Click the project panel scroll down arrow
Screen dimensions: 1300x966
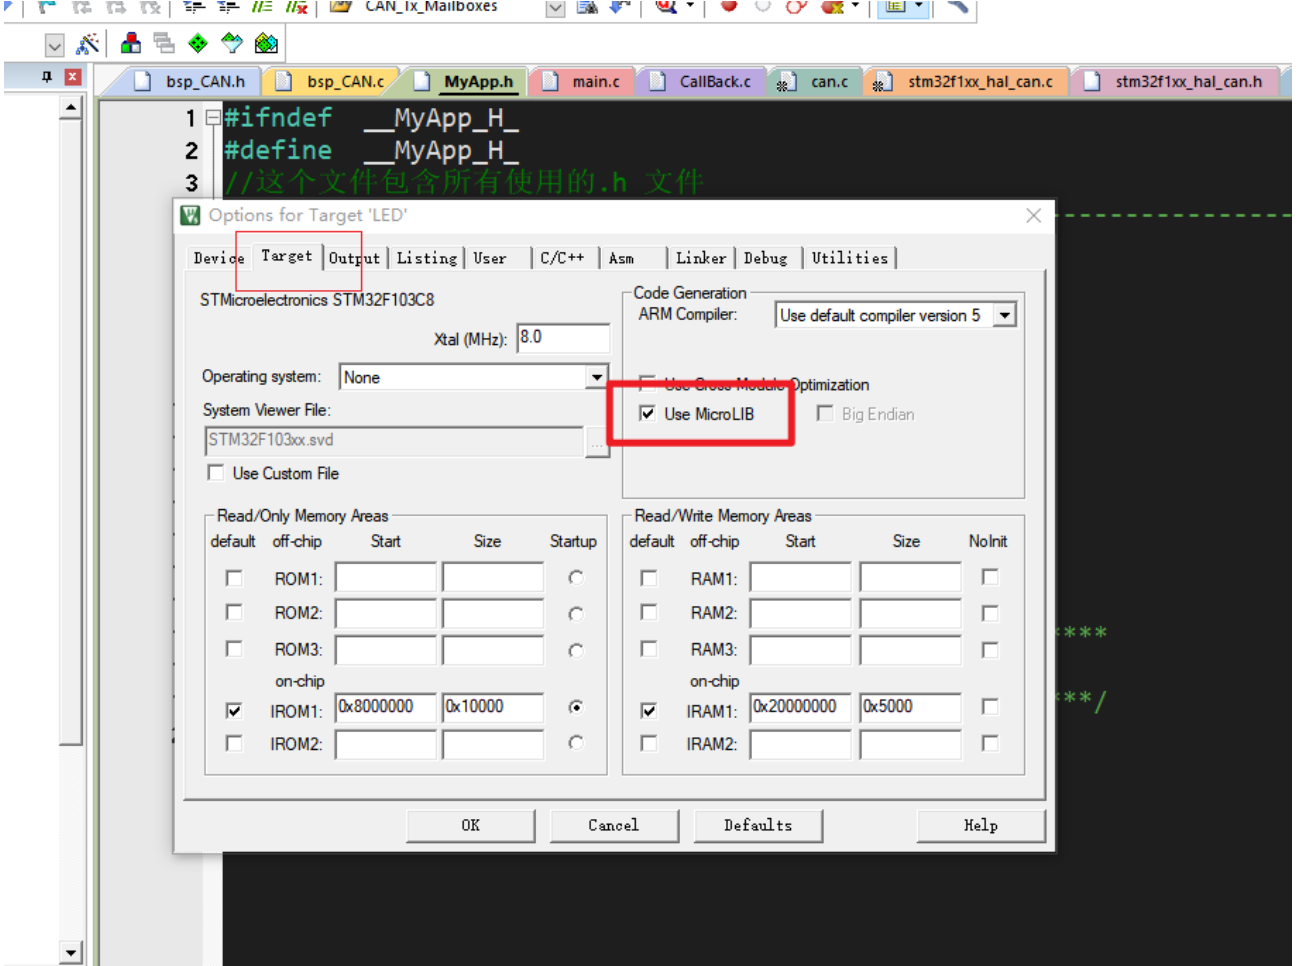pyautogui.click(x=70, y=952)
